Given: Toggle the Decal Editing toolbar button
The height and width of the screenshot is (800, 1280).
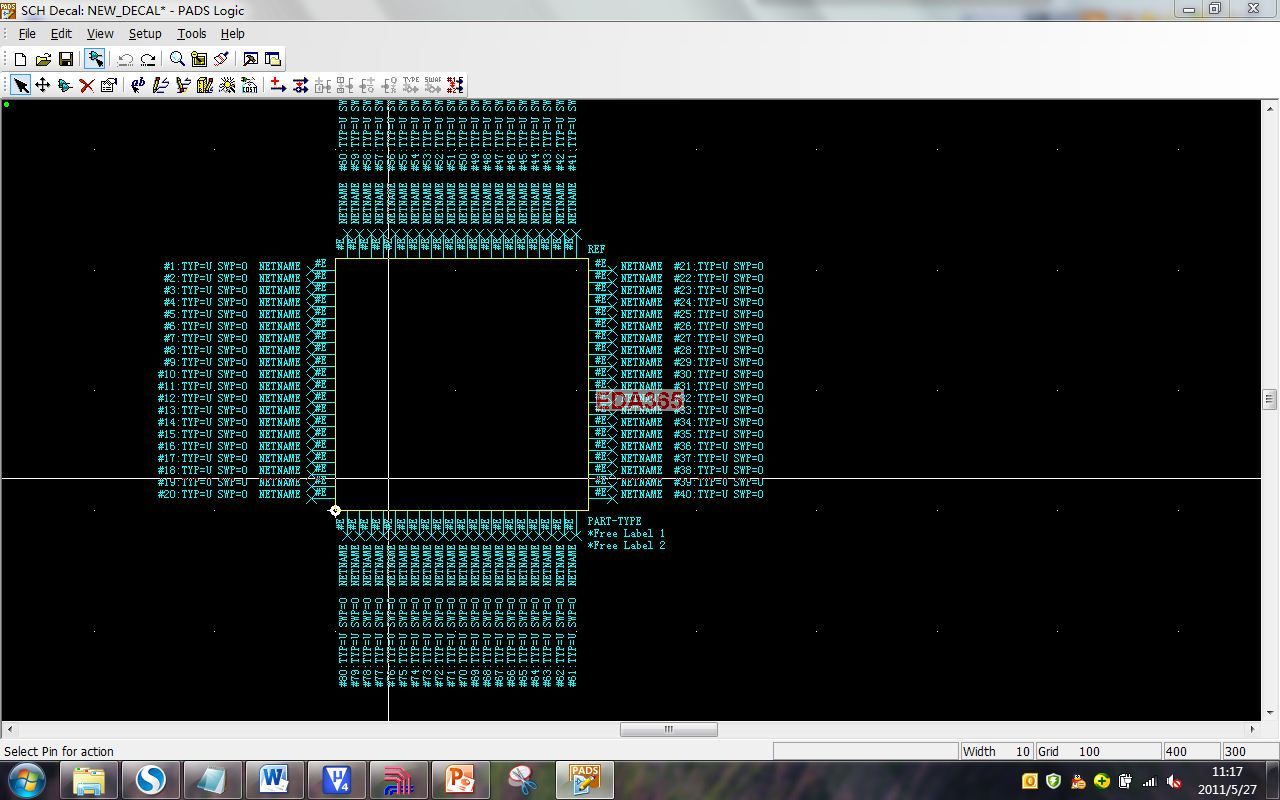Looking at the screenshot, I should tap(95, 59).
